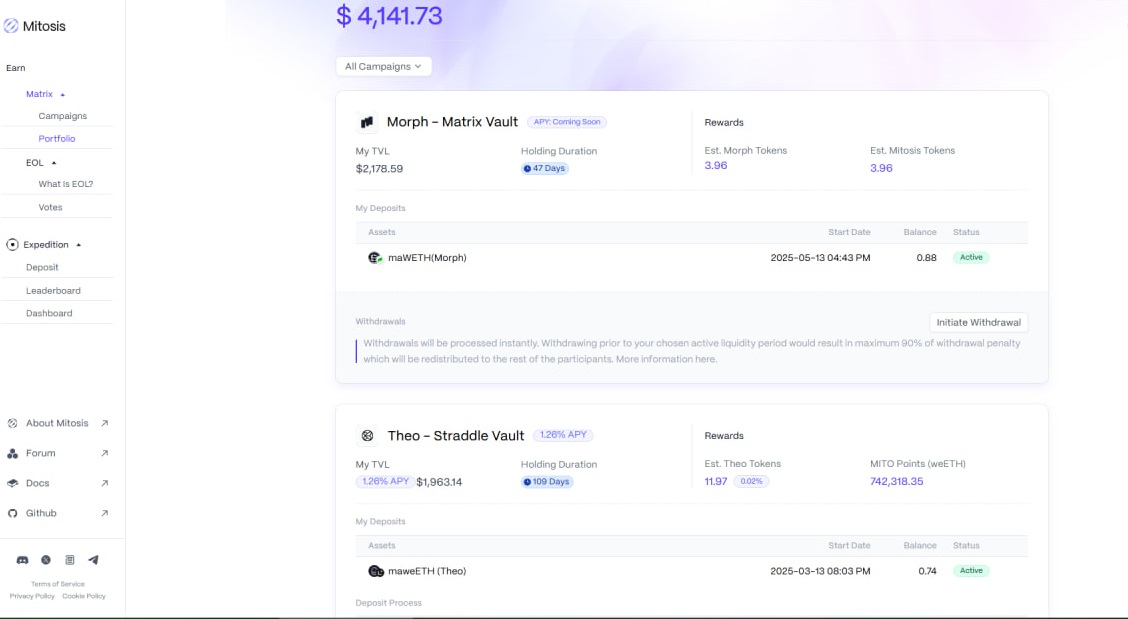Click the maWETH(Morph) asset name

point(427,258)
